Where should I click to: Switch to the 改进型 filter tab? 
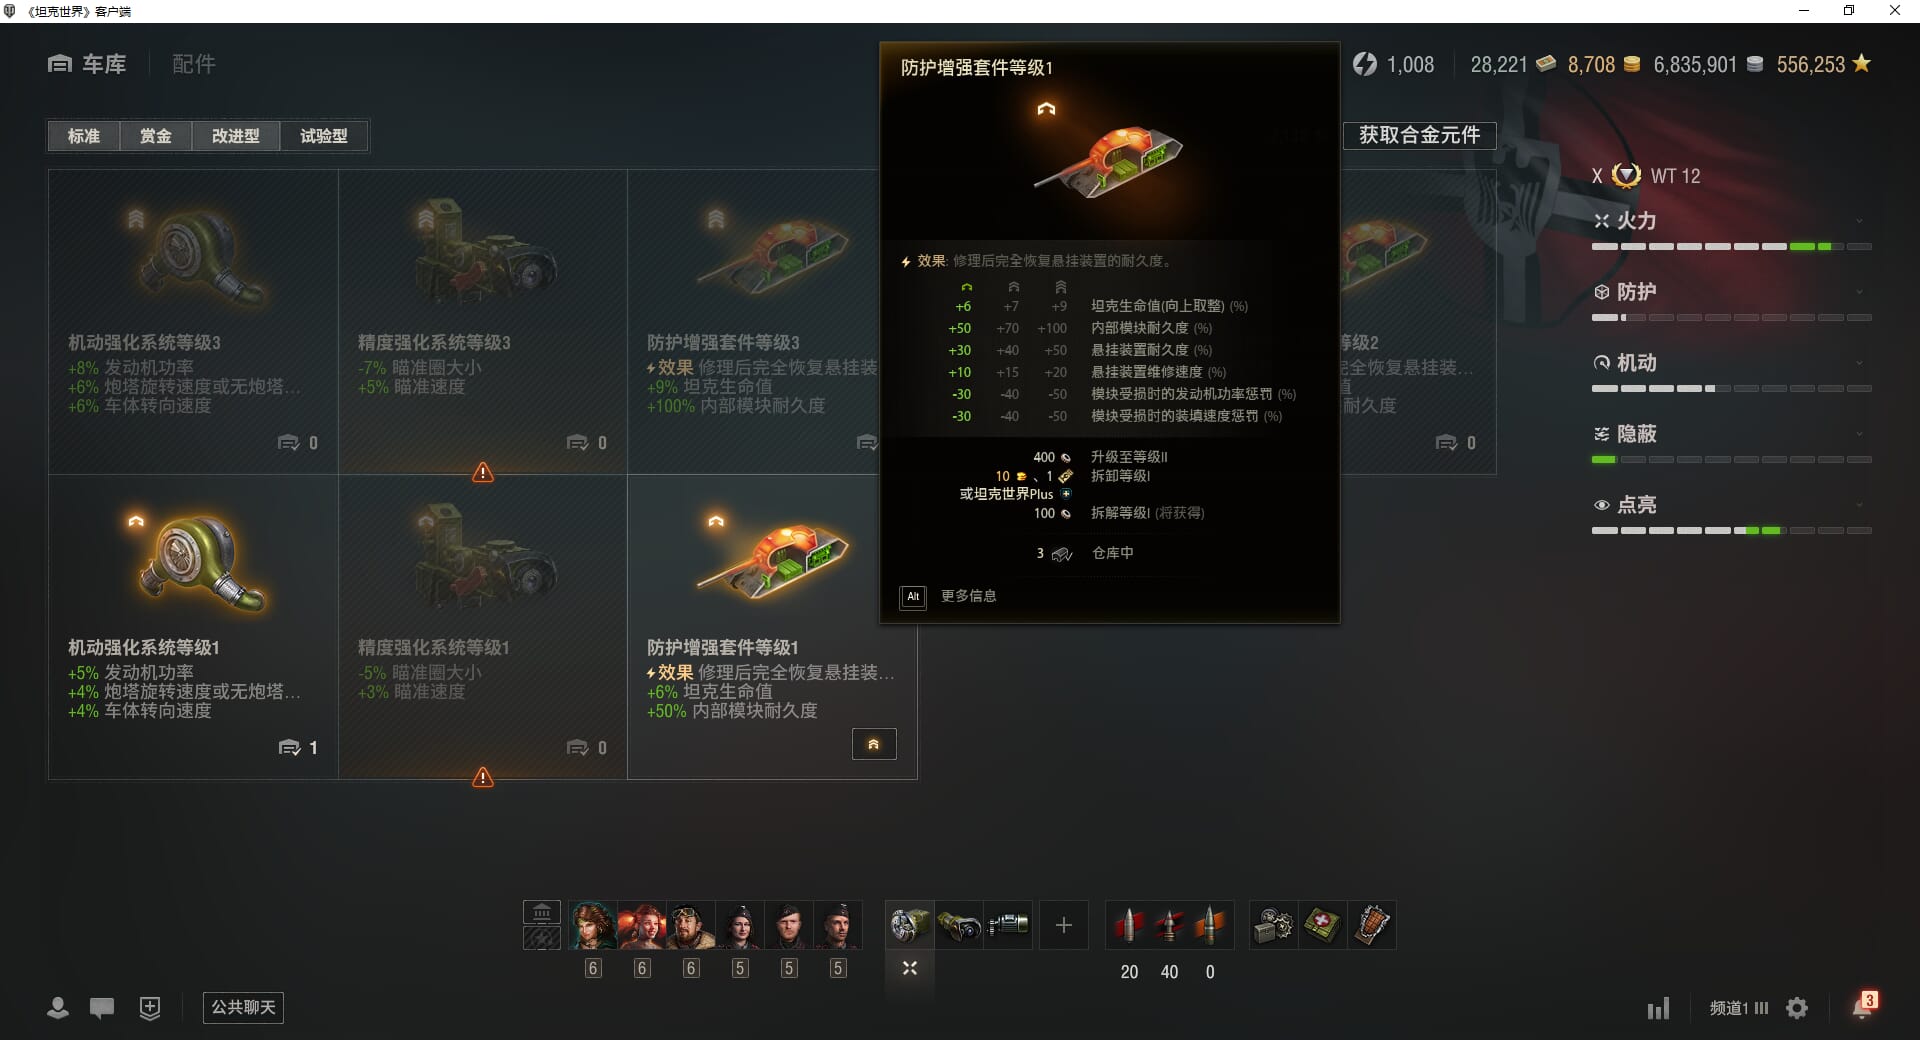point(236,136)
